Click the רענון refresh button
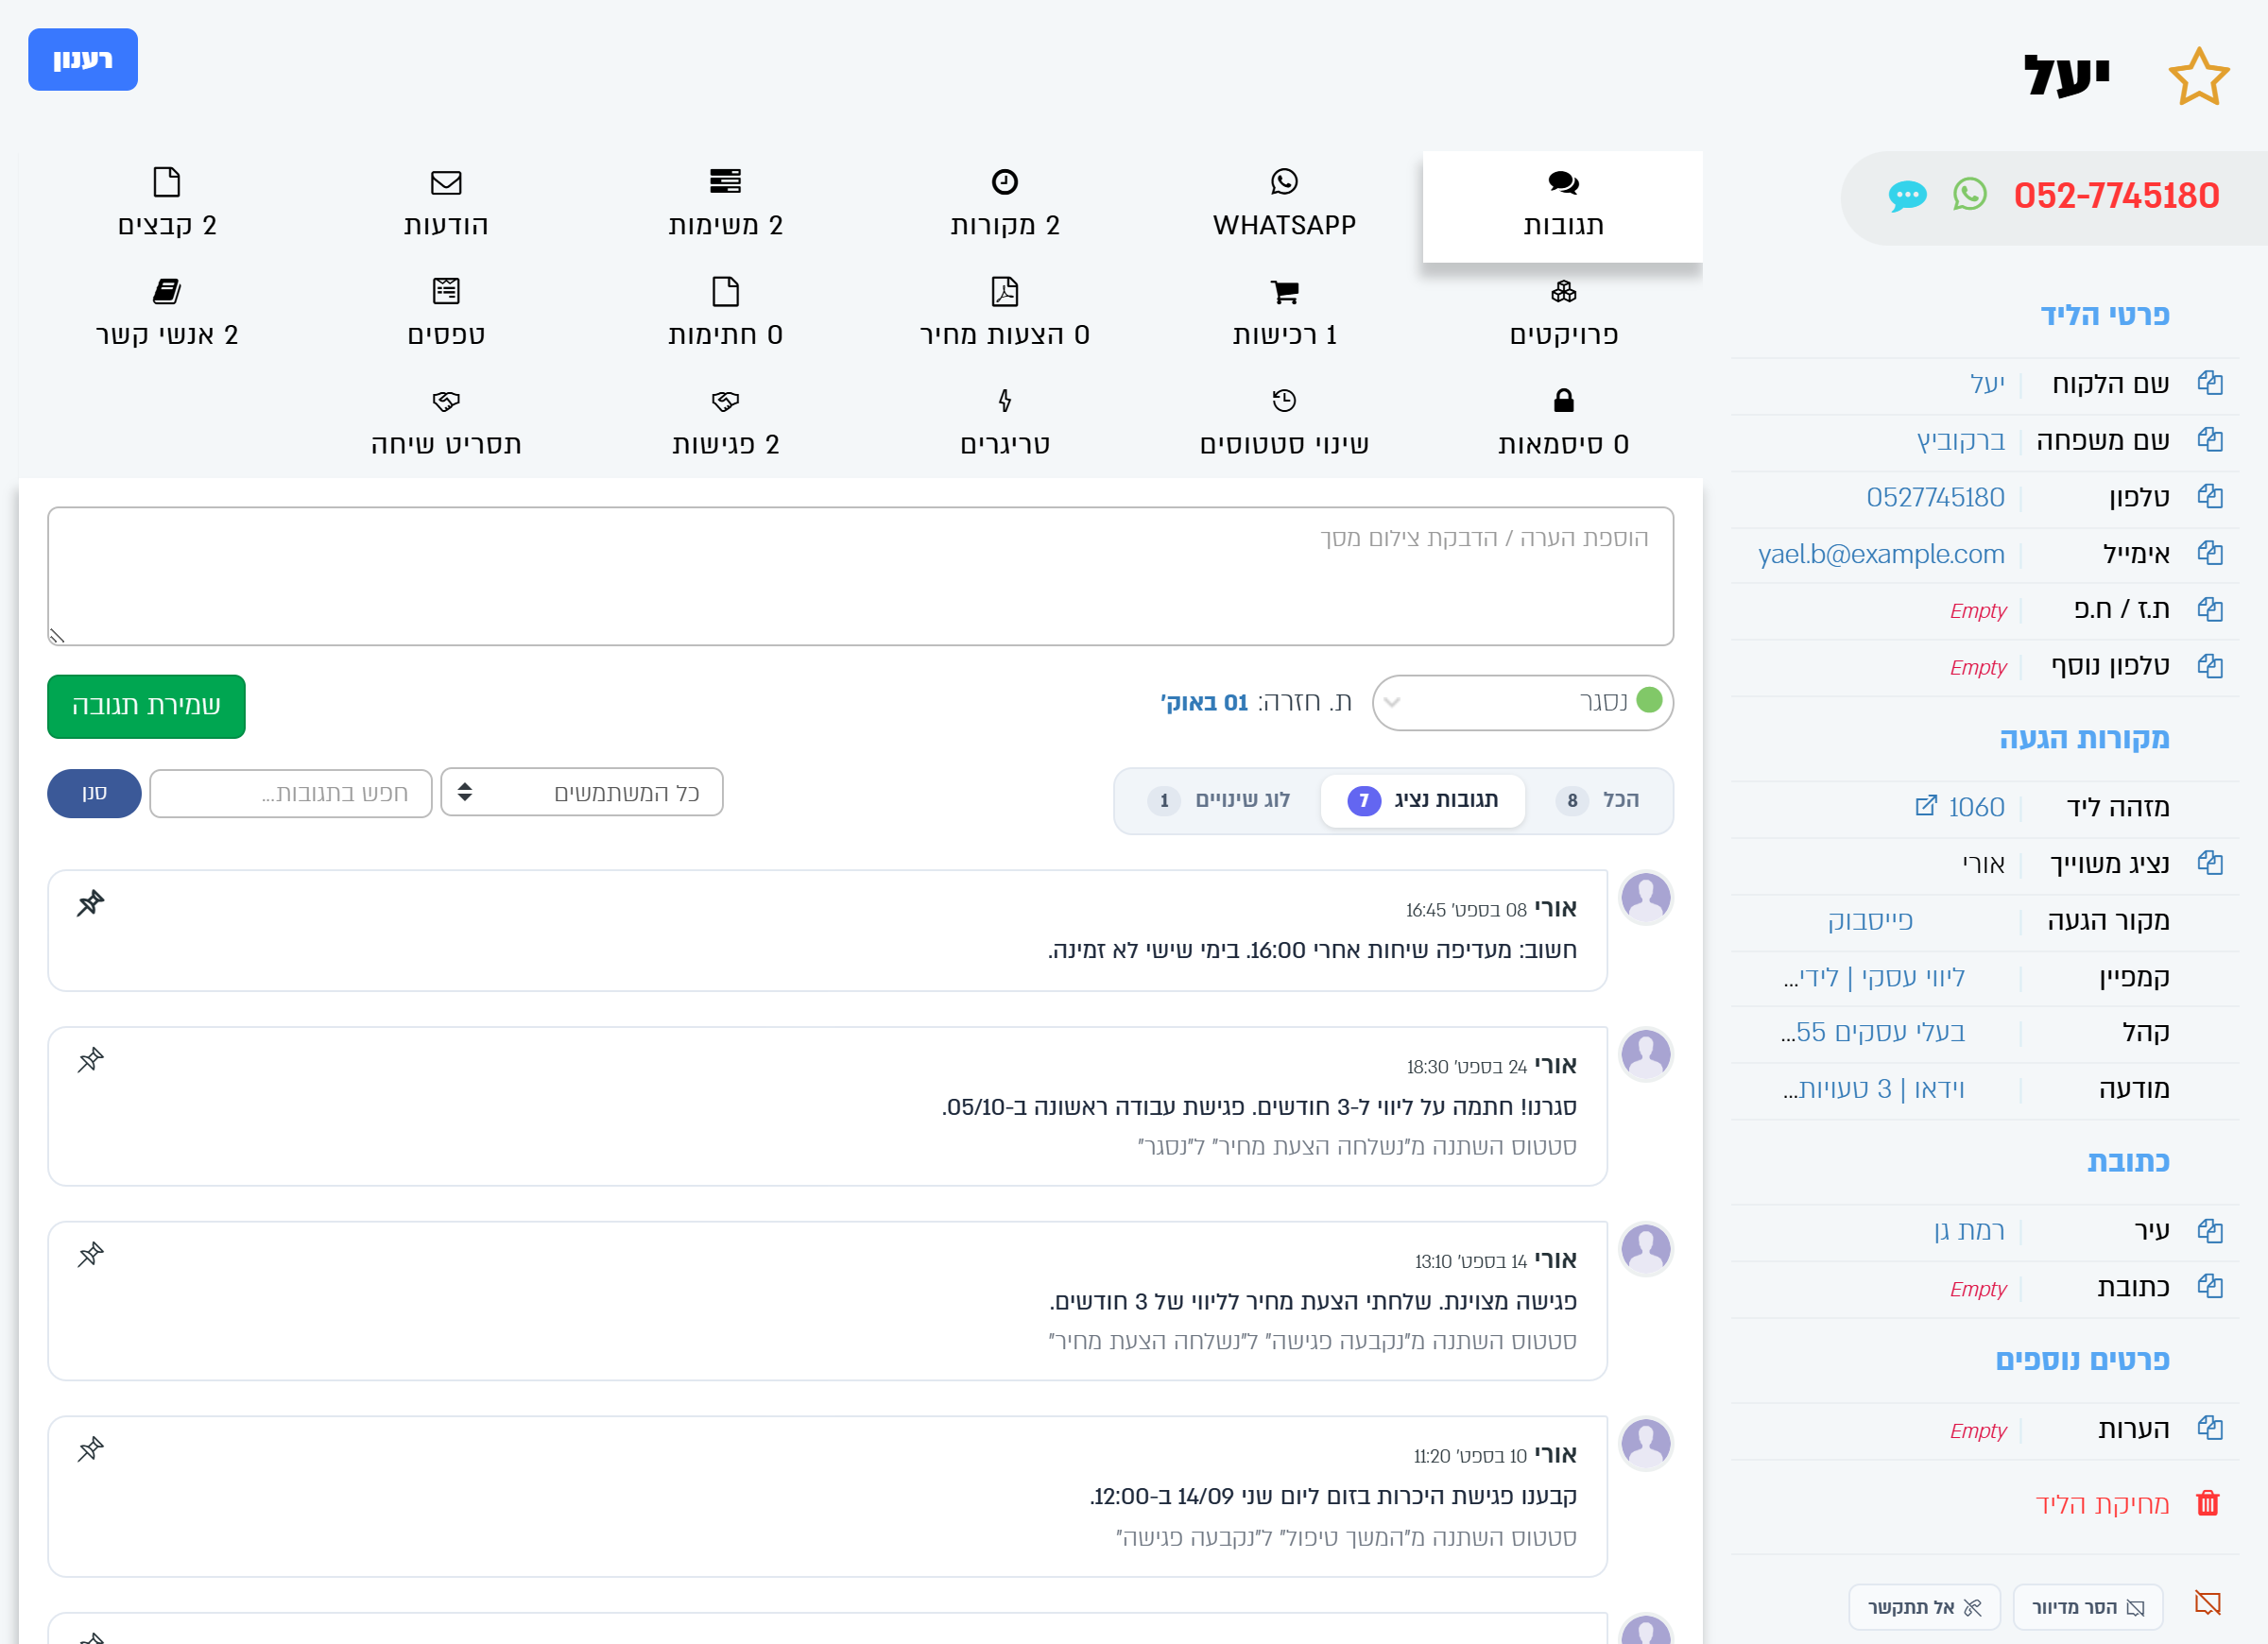The image size is (2268, 1644). (83, 60)
